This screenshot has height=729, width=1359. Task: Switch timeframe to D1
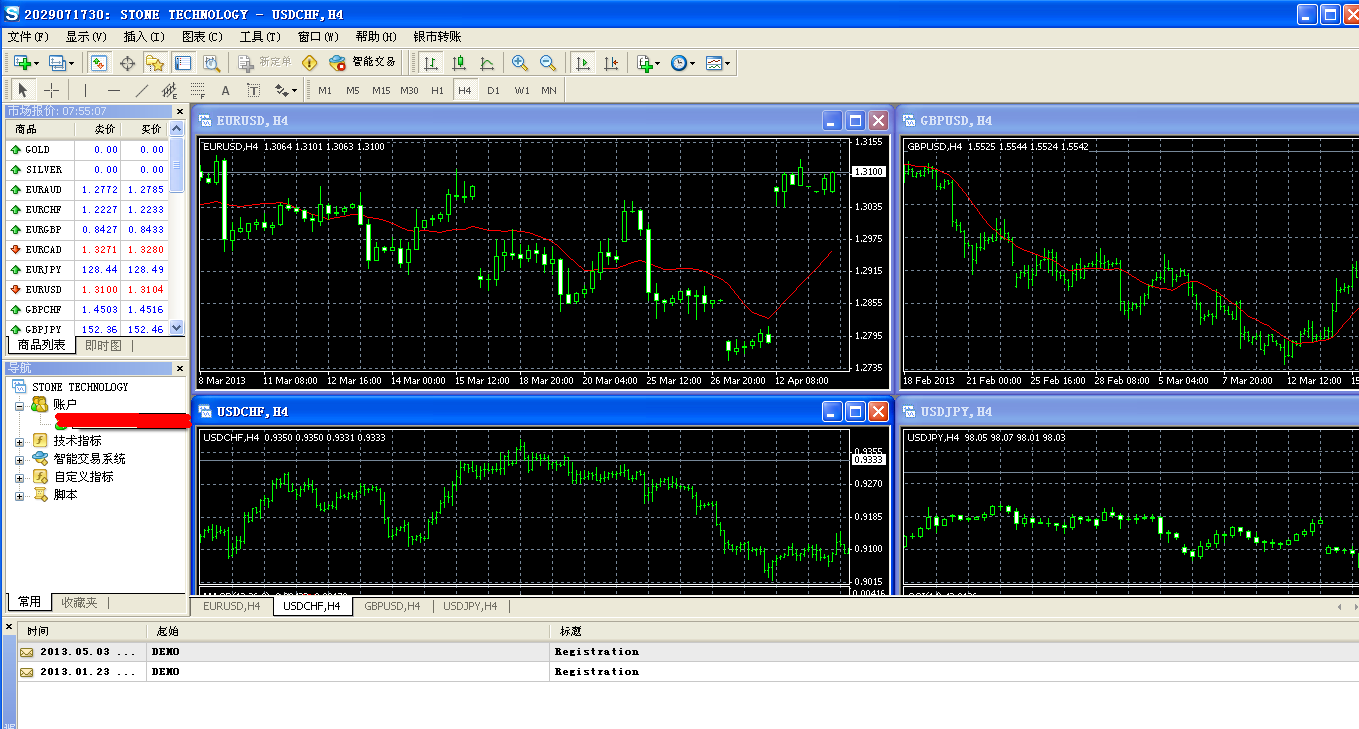(493, 90)
